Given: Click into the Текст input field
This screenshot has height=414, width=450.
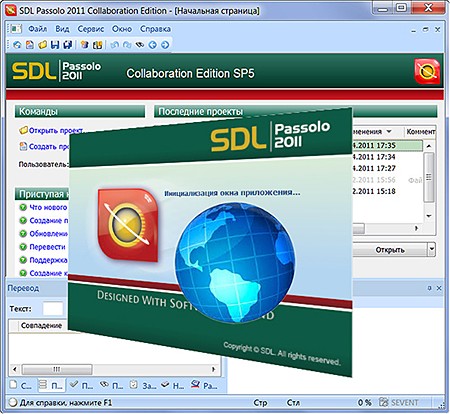Looking at the screenshot, I should click(53, 309).
